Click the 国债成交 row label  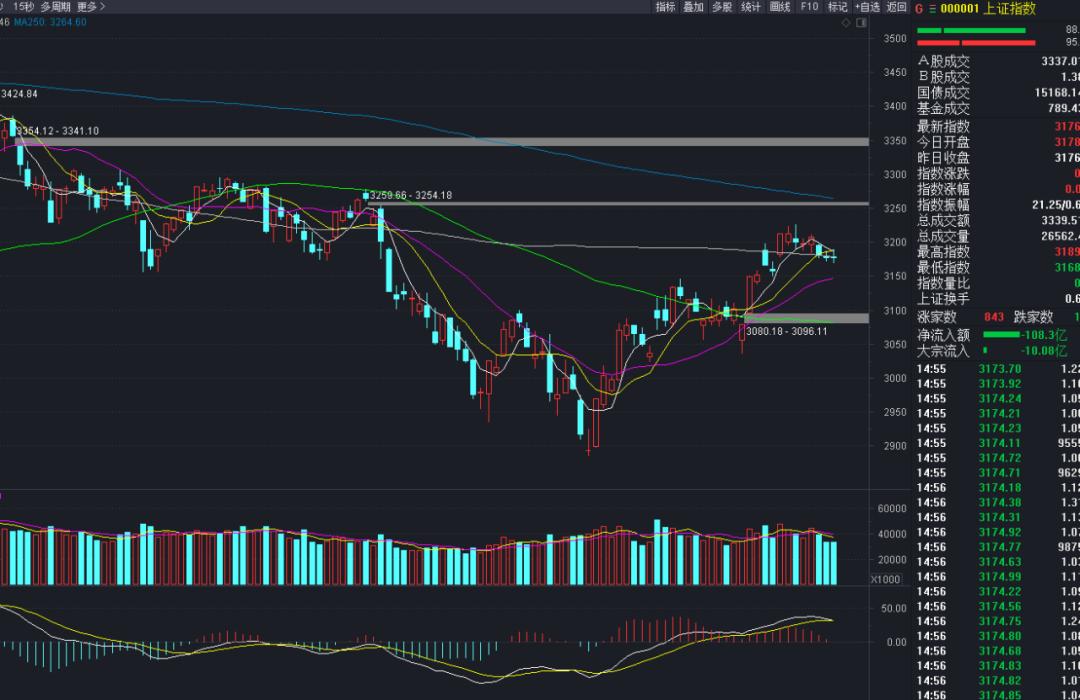(943, 93)
